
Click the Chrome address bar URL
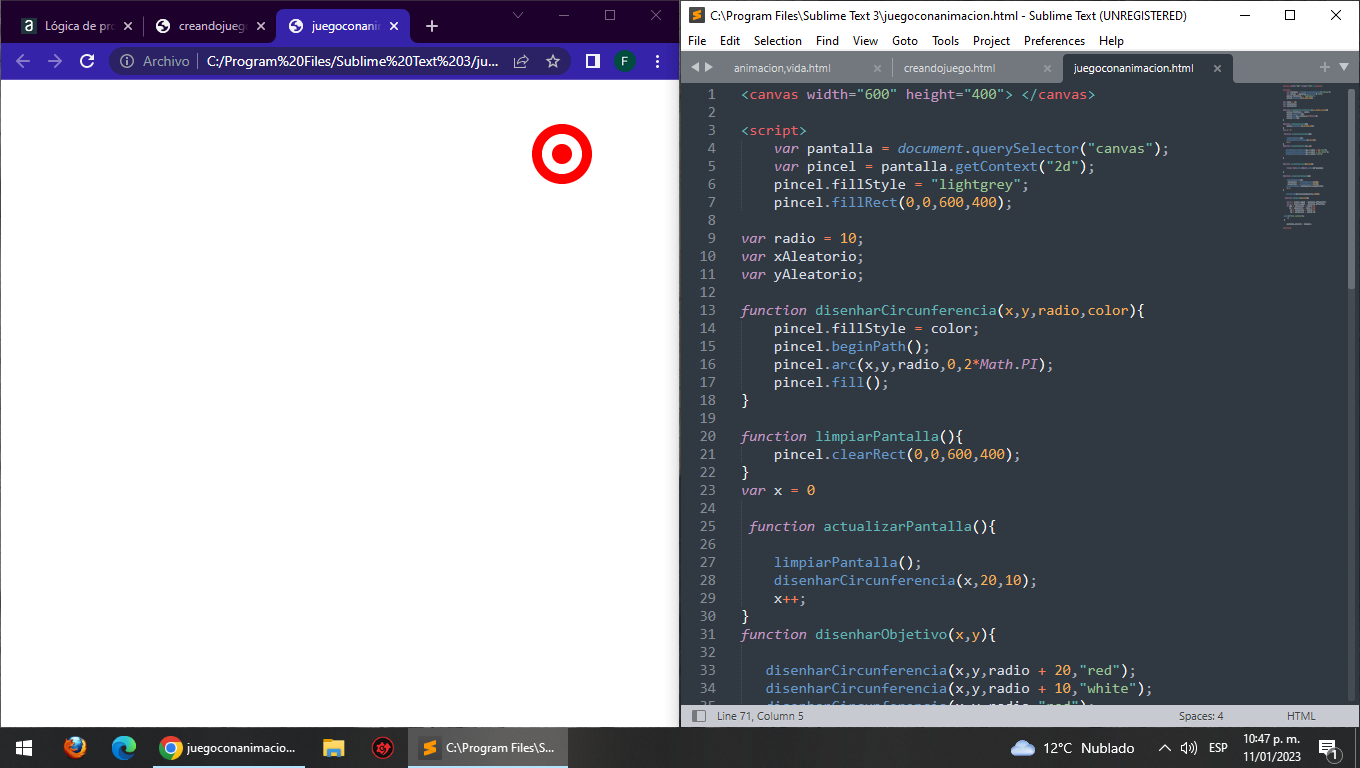tap(352, 61)
